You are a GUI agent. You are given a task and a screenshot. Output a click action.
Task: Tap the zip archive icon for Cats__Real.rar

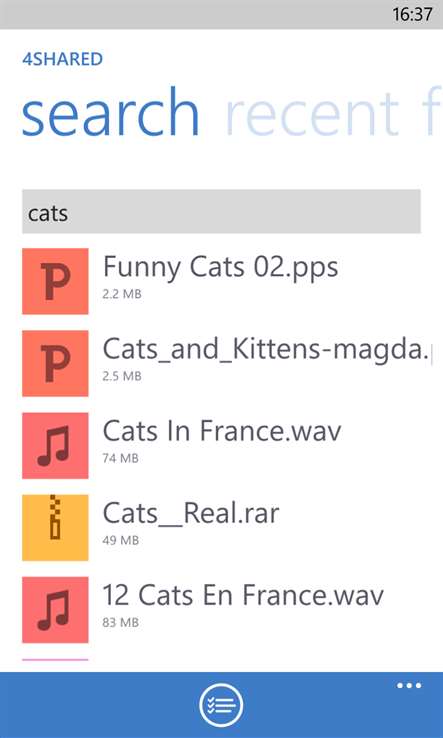click(55, 528)
